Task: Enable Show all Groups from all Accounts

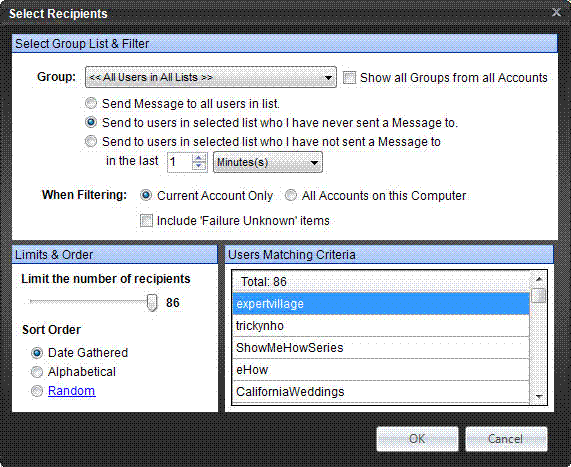Action: click(349, 78)
